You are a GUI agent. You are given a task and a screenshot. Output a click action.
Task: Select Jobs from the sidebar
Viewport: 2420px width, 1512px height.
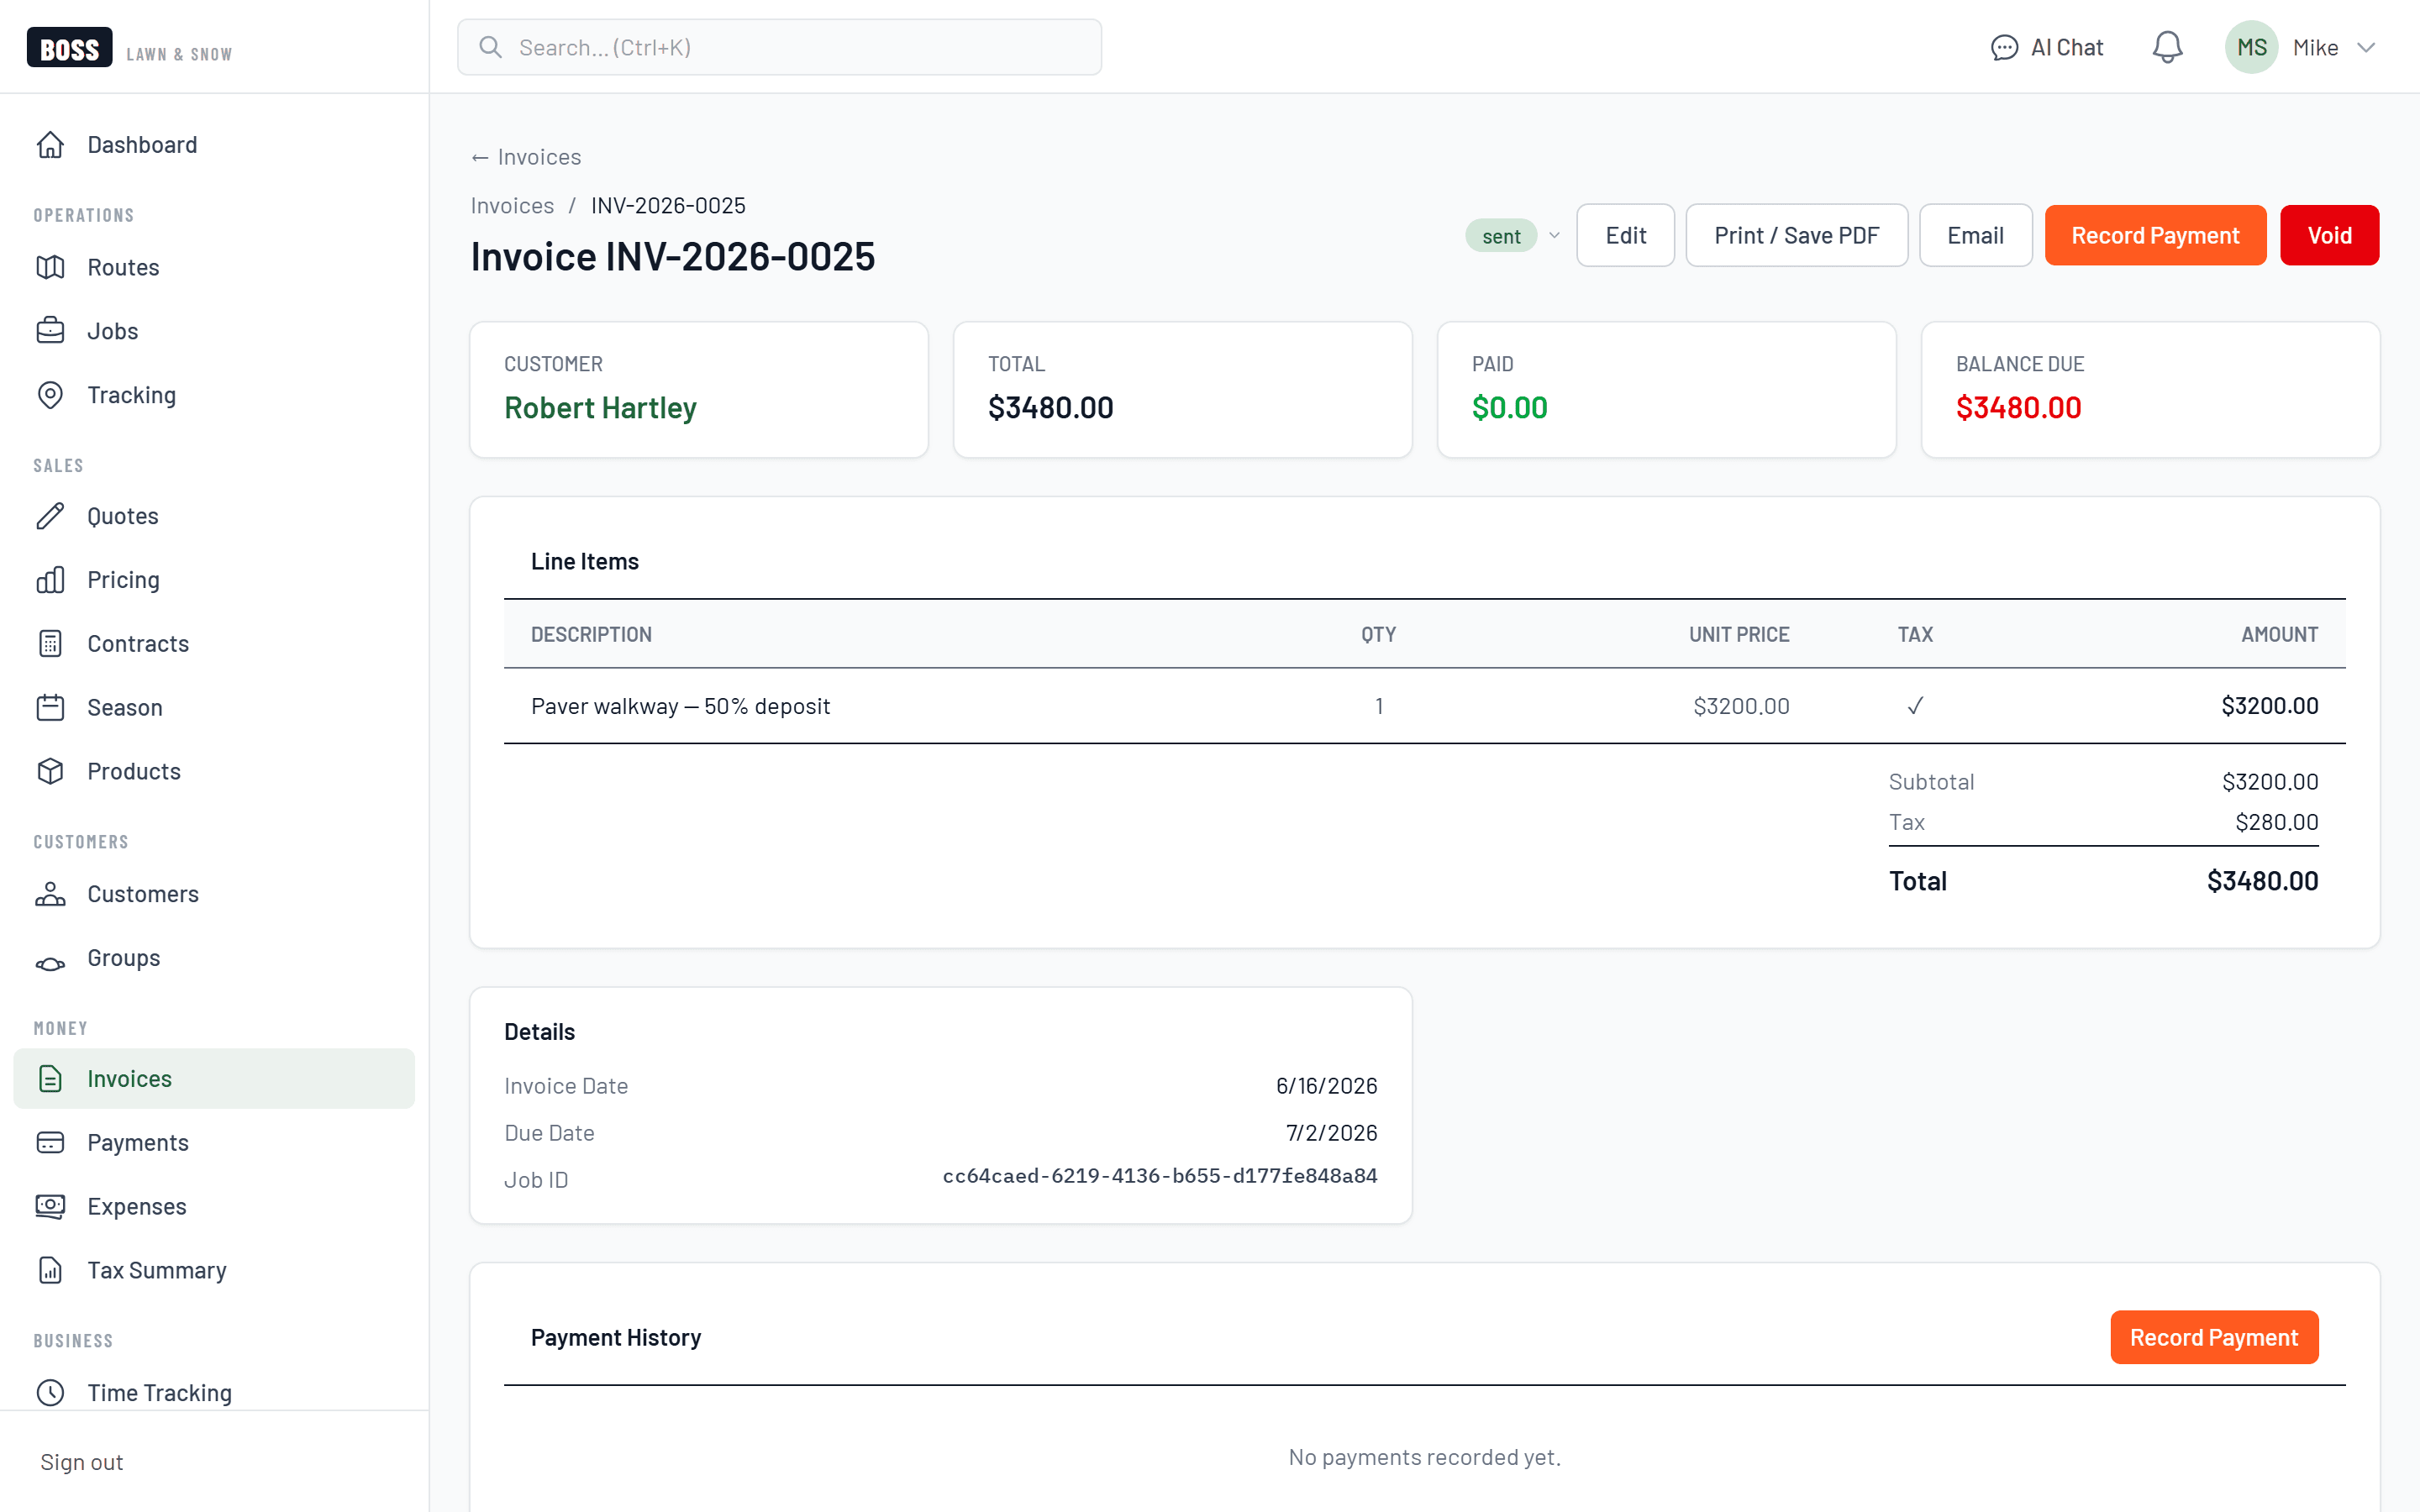(x=214, y=331)
